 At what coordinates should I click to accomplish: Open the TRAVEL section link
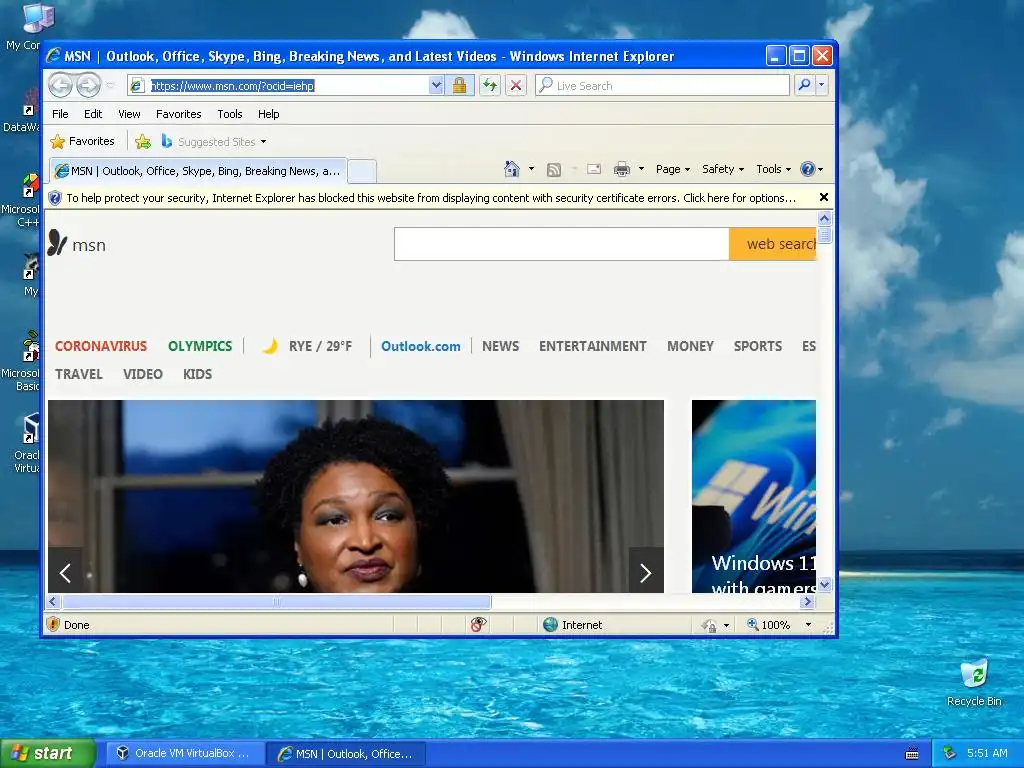pyautogui.click(x=79, y=374)
